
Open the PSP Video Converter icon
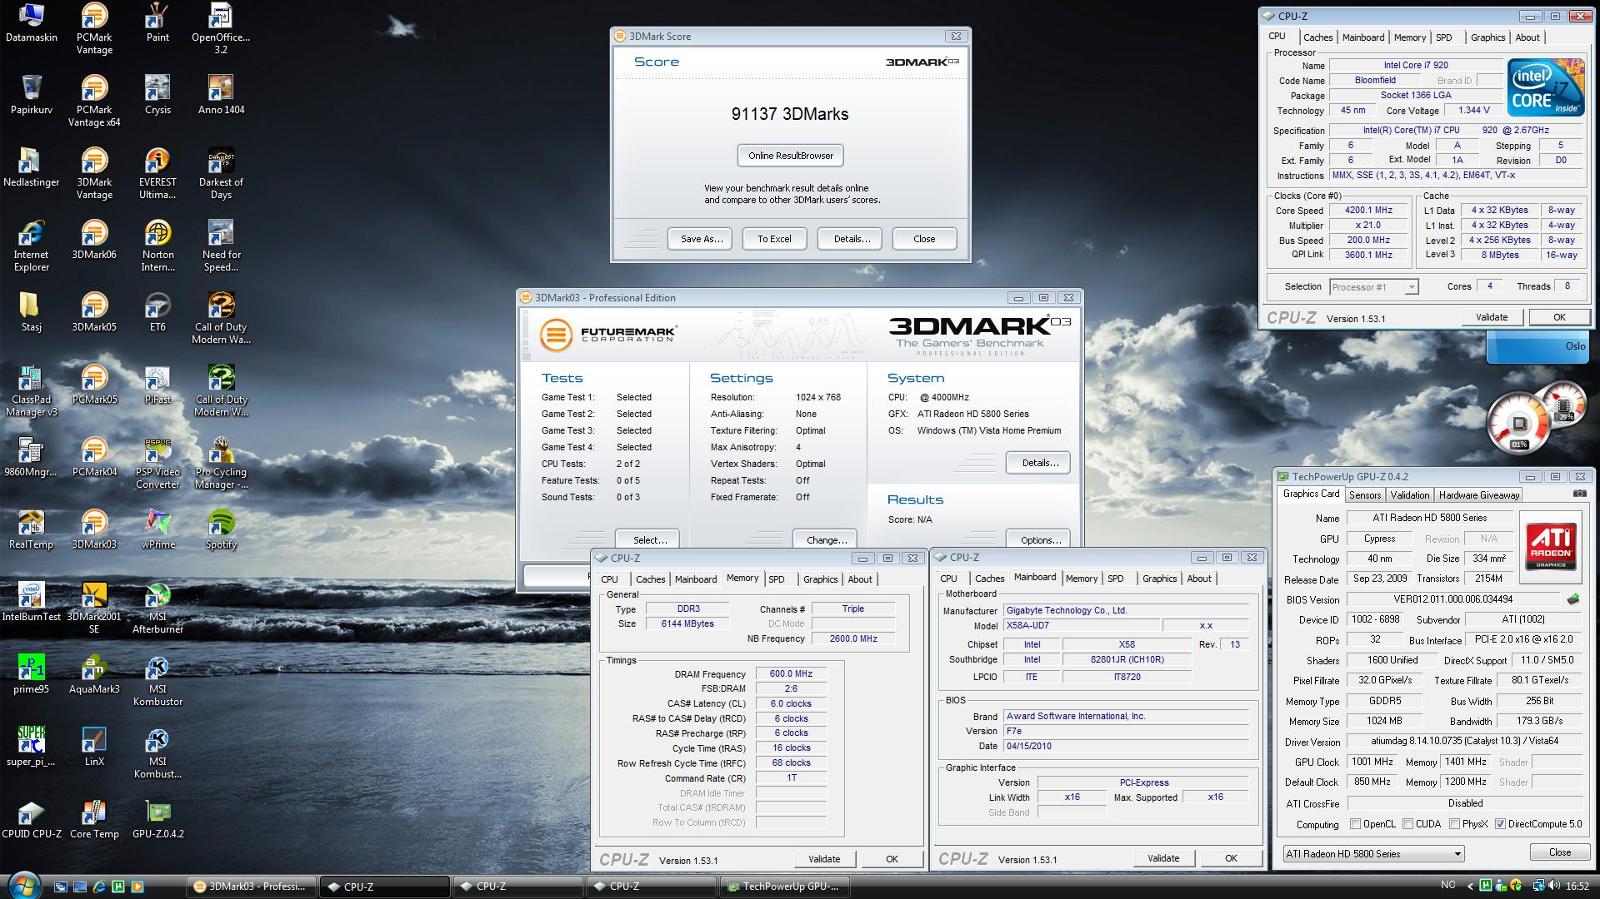157,463
